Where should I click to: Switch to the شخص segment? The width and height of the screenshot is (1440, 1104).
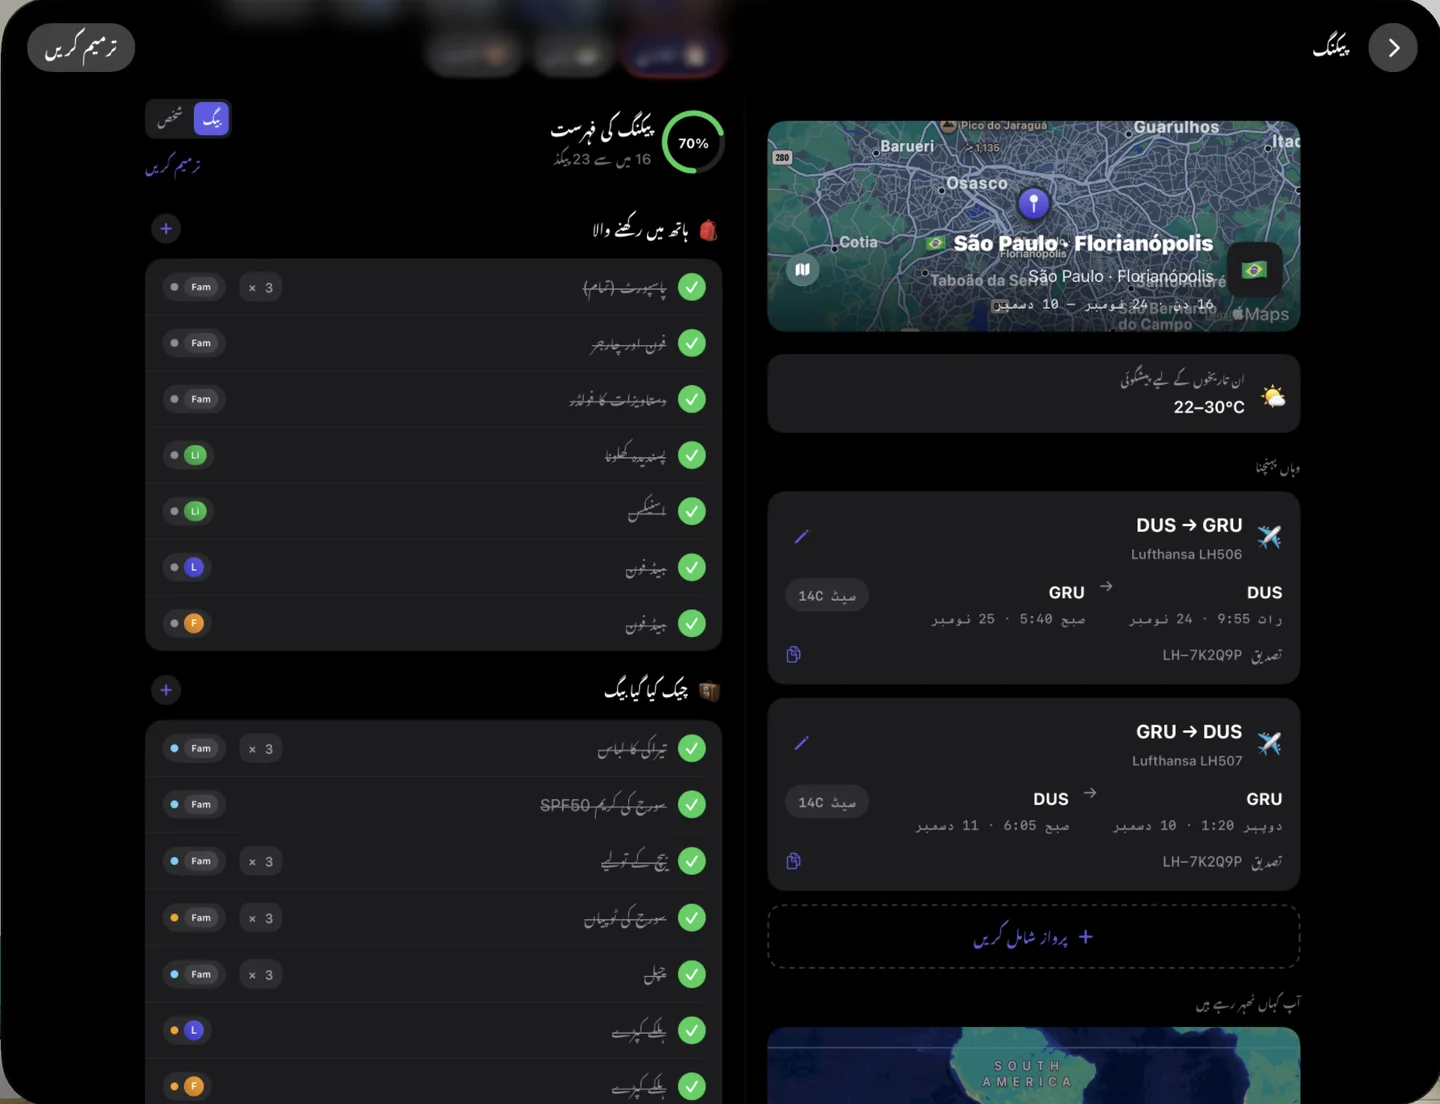coord(170,119)
